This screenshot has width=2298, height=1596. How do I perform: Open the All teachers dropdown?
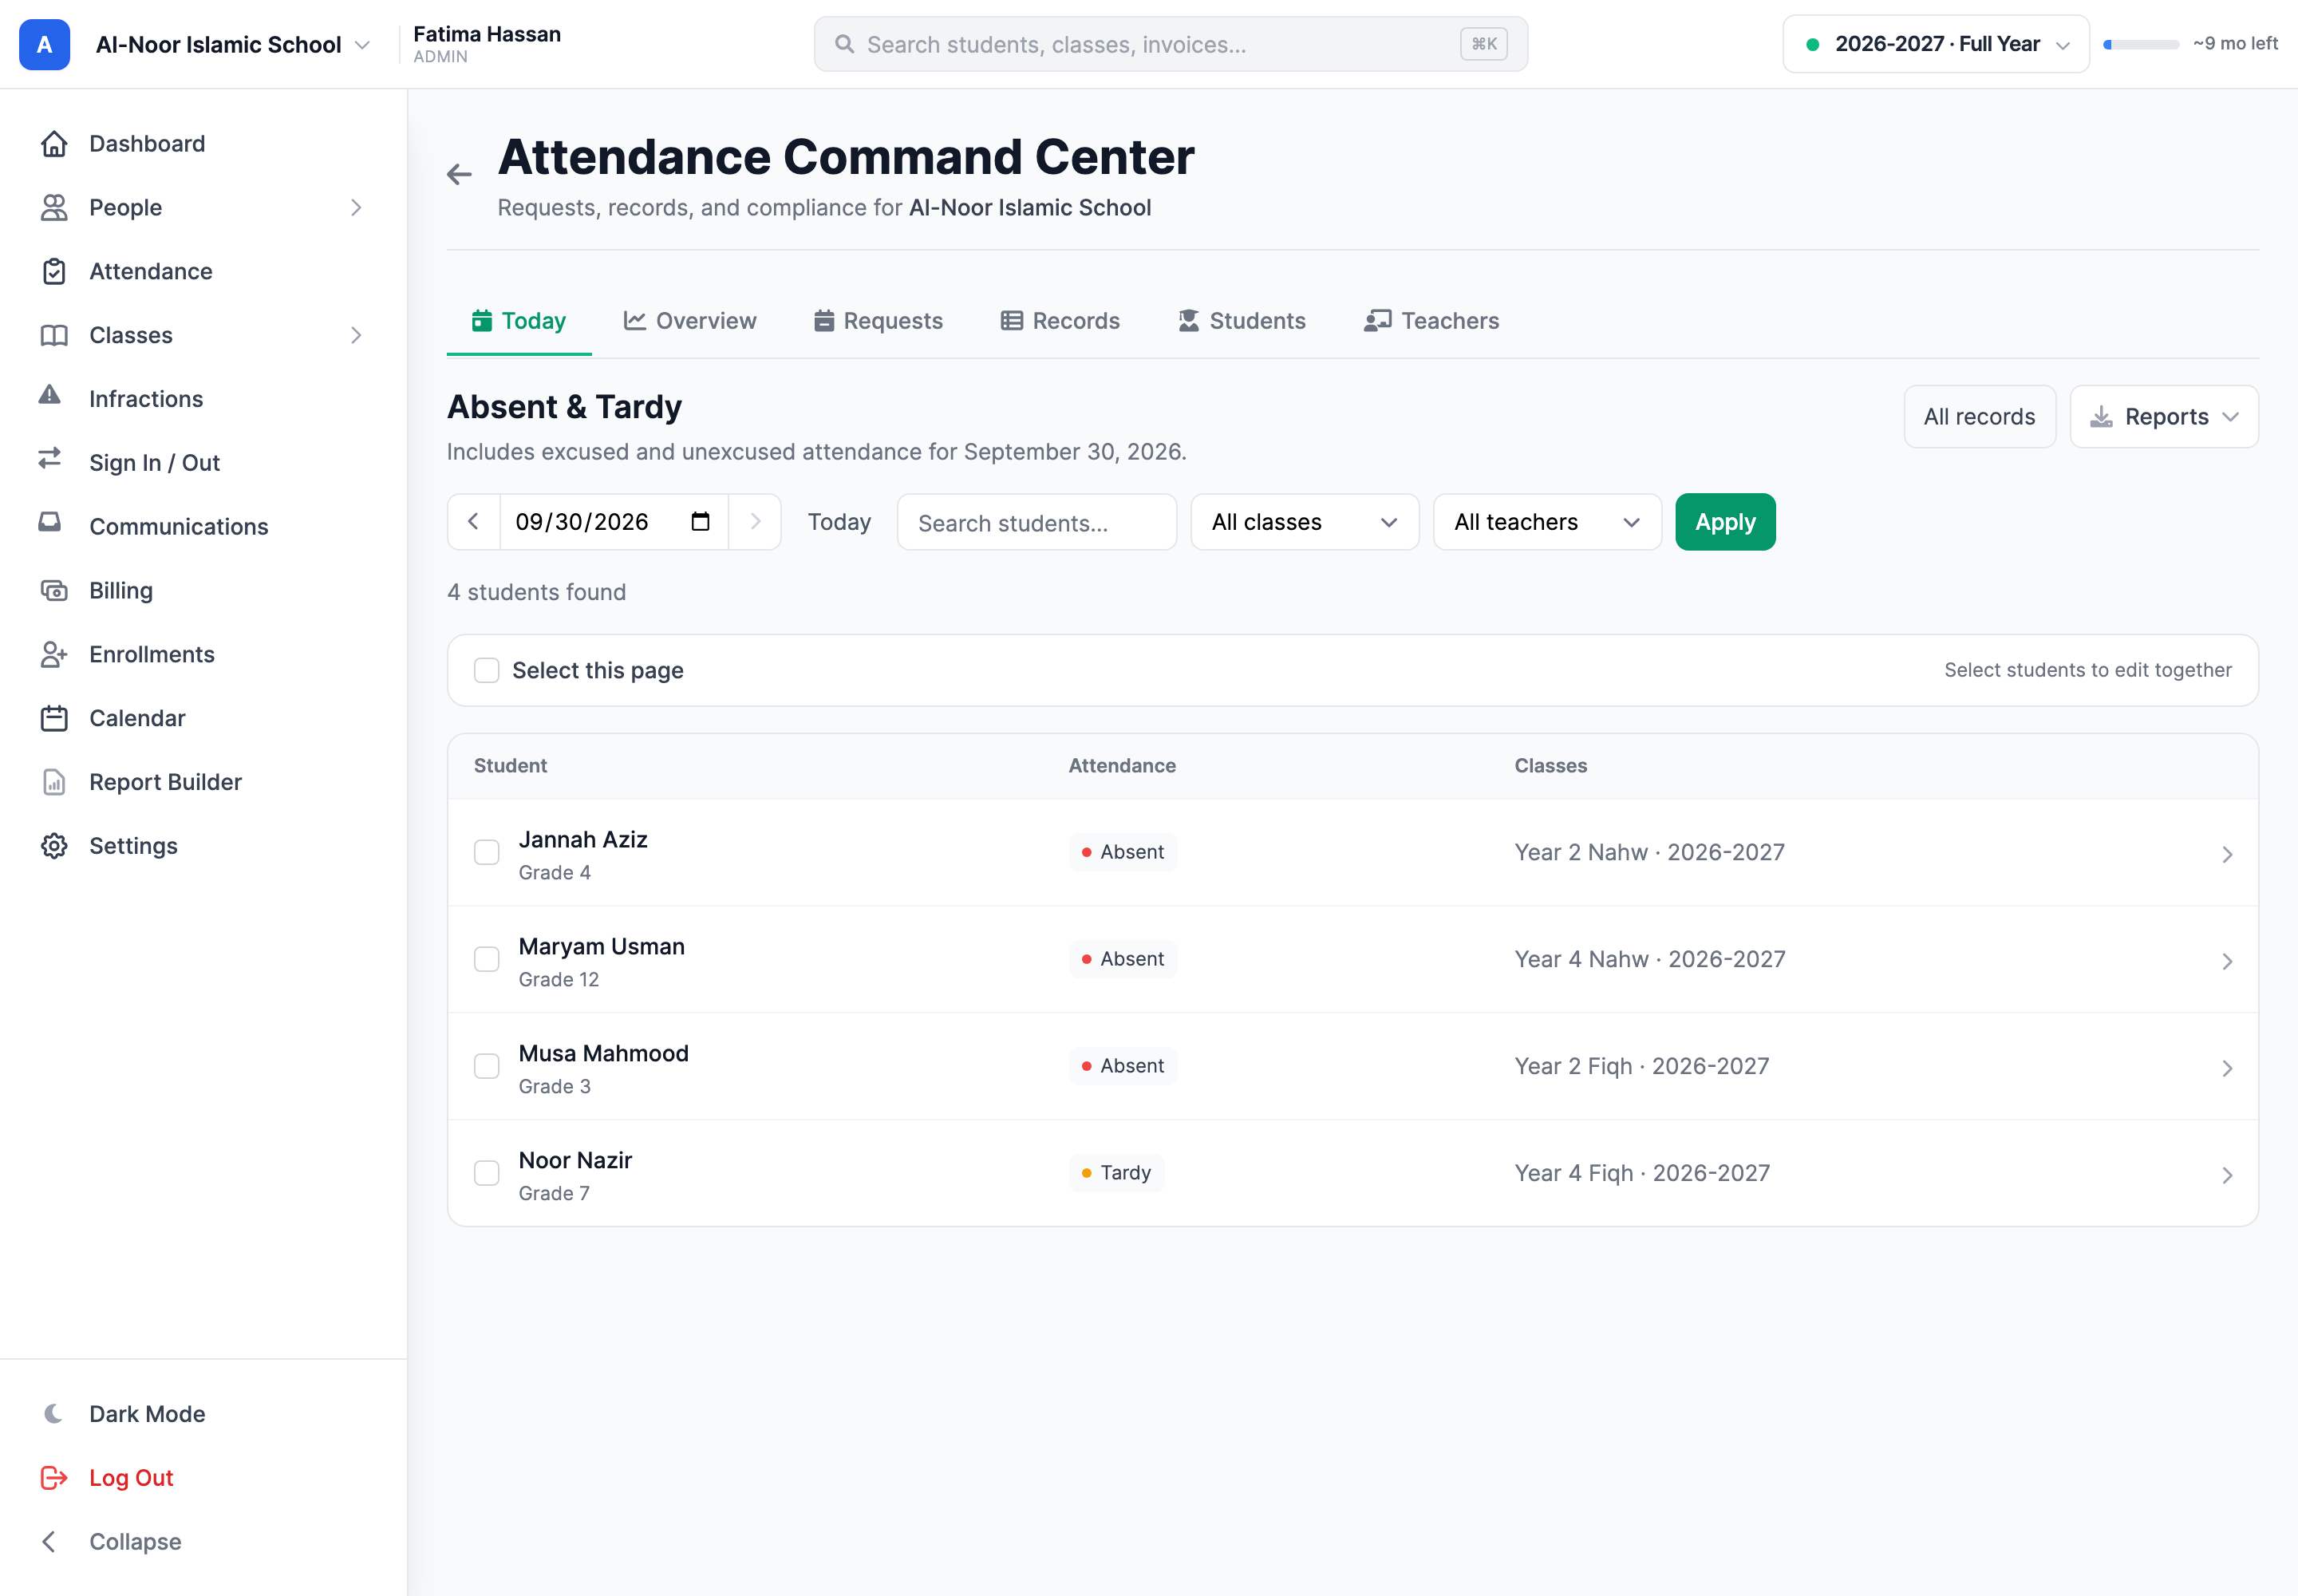1548,522
